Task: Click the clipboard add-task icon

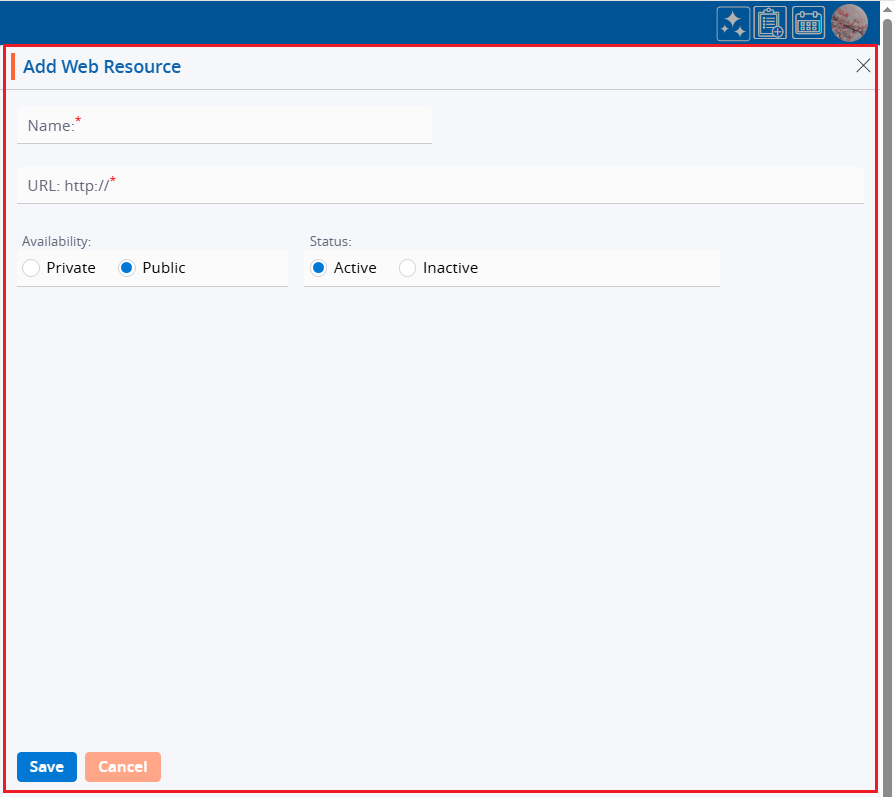Action: coord(770,23)
